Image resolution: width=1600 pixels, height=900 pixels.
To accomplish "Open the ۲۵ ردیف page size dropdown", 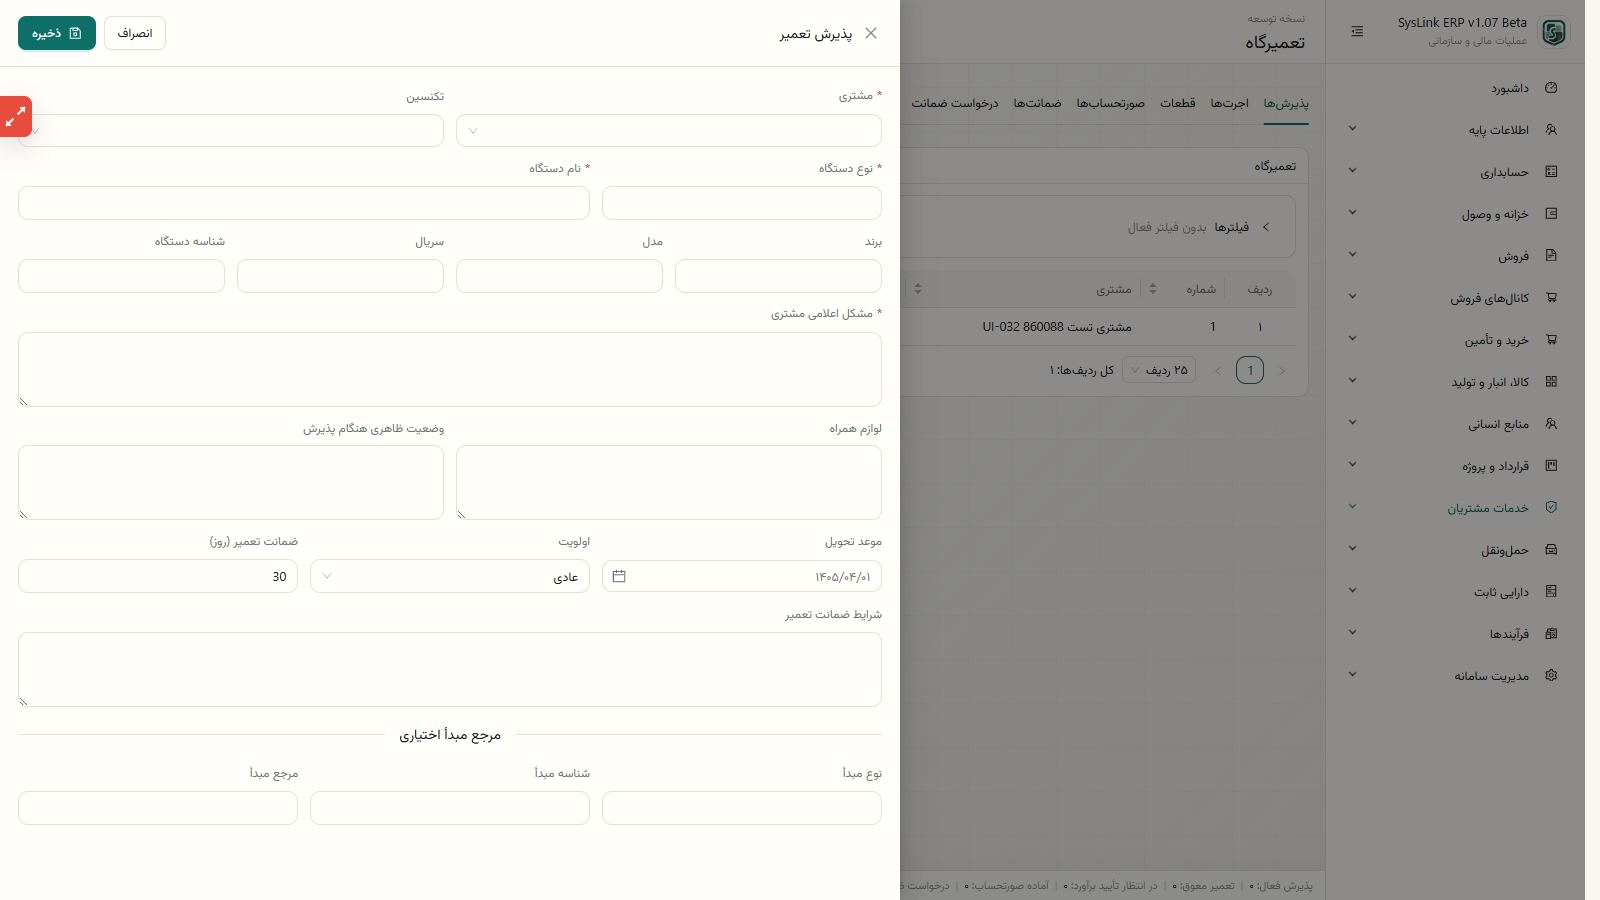I will click(1158, 370).
